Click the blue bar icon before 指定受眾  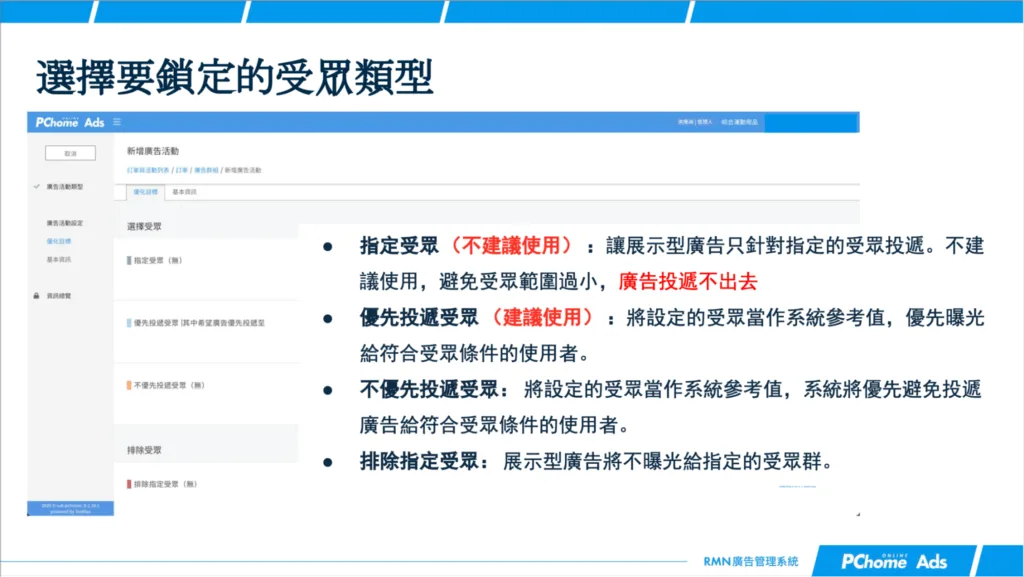128,260
